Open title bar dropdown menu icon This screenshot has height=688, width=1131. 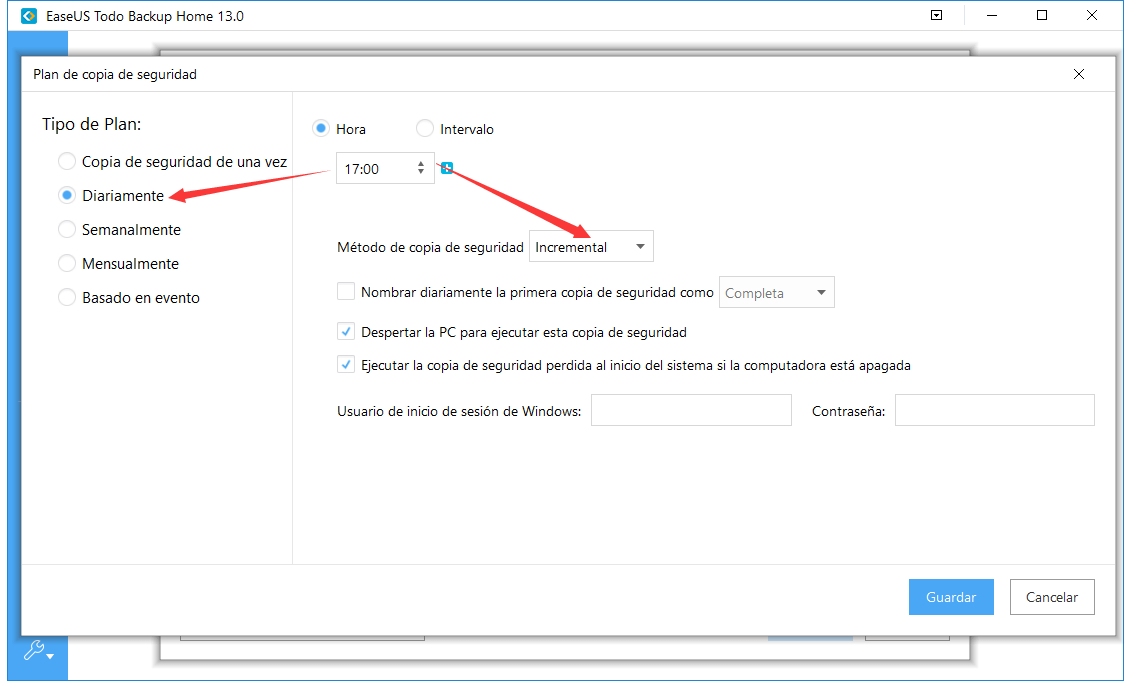[x=936, y=15]
